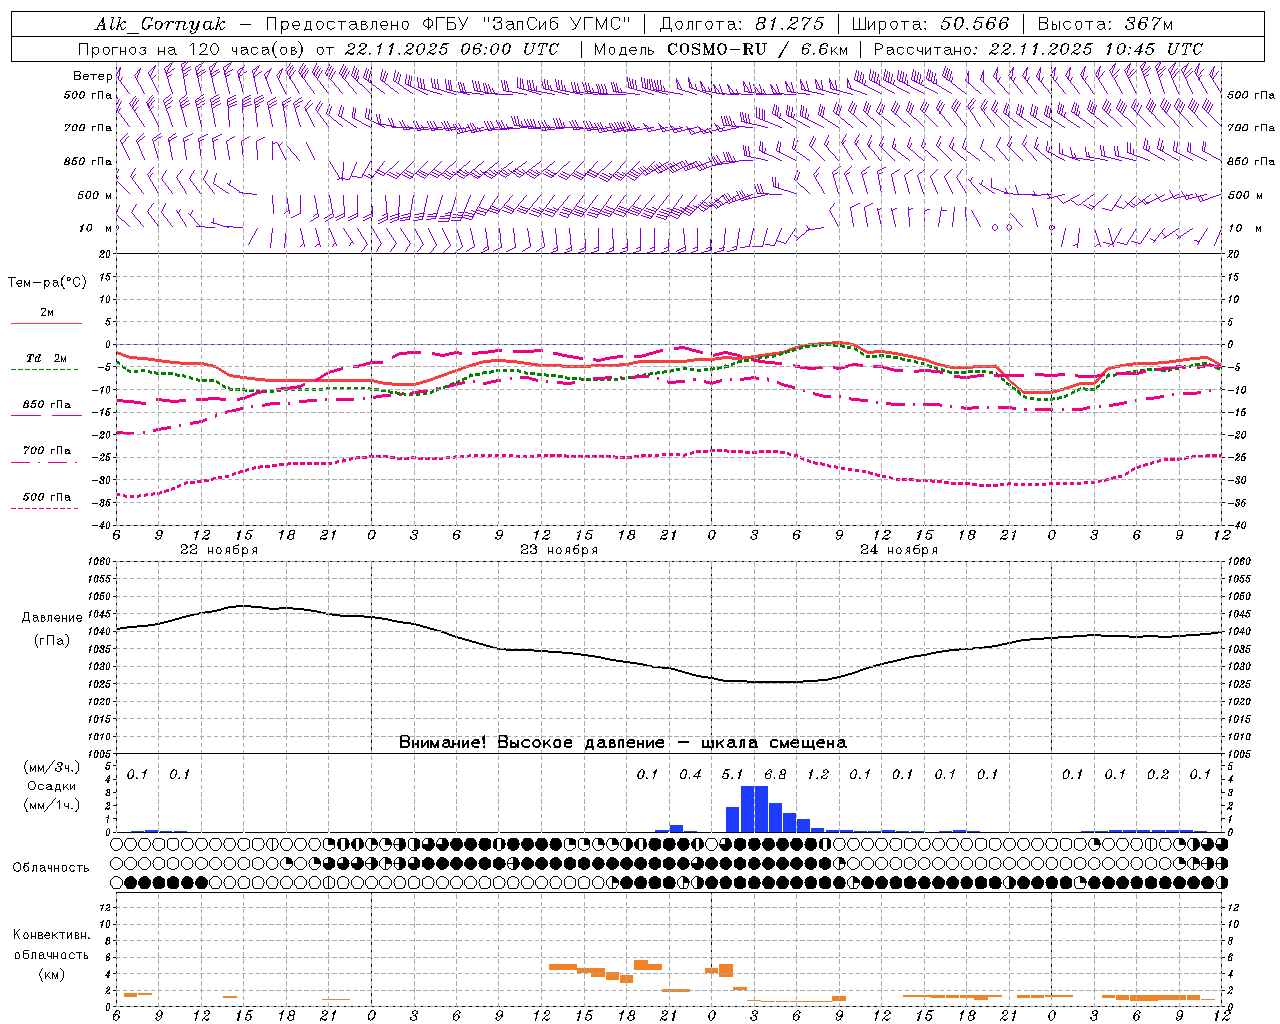Click the 22 ноября date label

coord(219,550)
